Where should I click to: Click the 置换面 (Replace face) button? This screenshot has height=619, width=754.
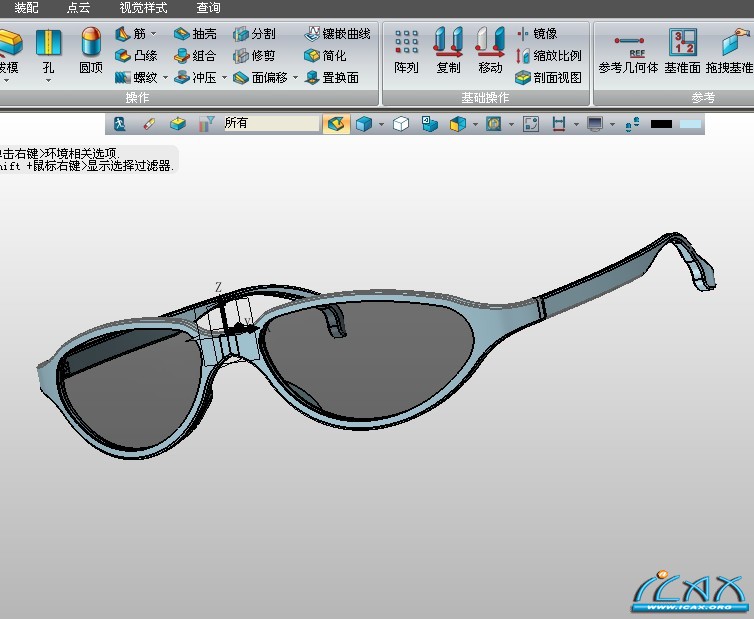click(x=332, y=78)
